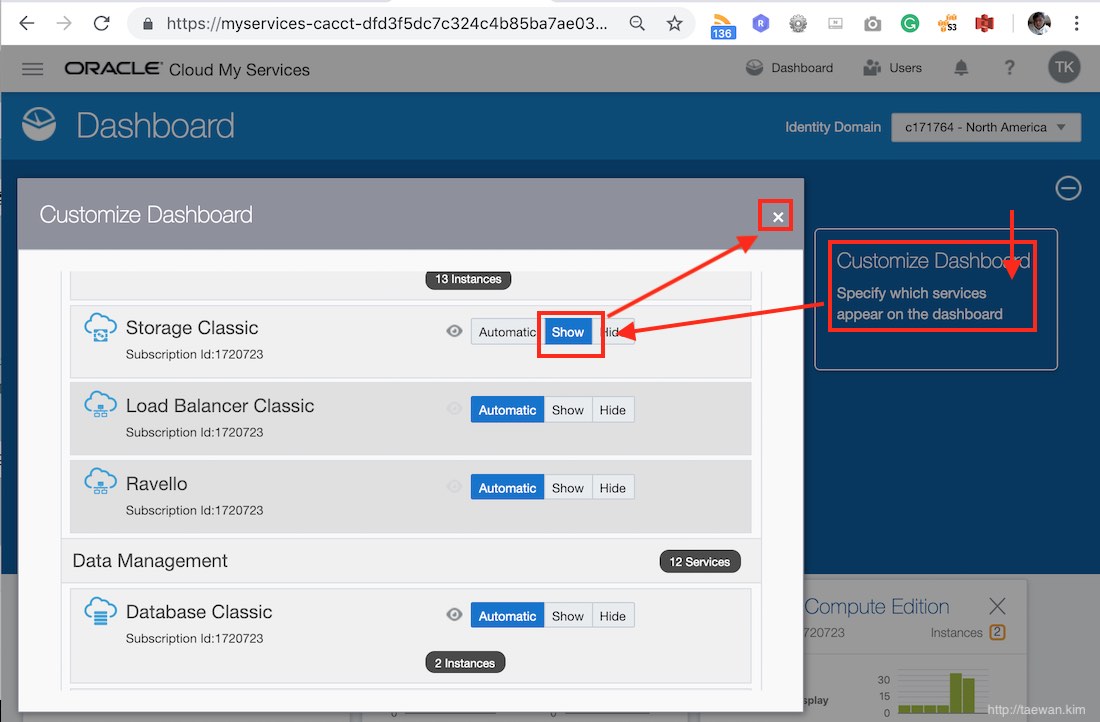This screenshot has height=722, width=1100.
Task: Open the RSS extension showing 136
Action: coord(722,26)
